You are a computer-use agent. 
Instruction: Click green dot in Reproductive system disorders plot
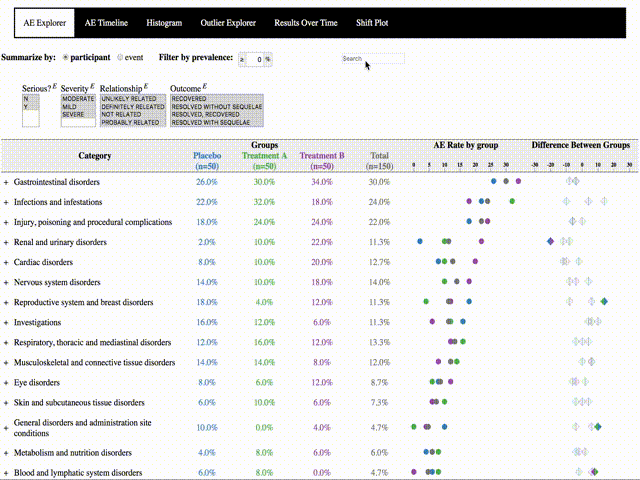(426, 301)
